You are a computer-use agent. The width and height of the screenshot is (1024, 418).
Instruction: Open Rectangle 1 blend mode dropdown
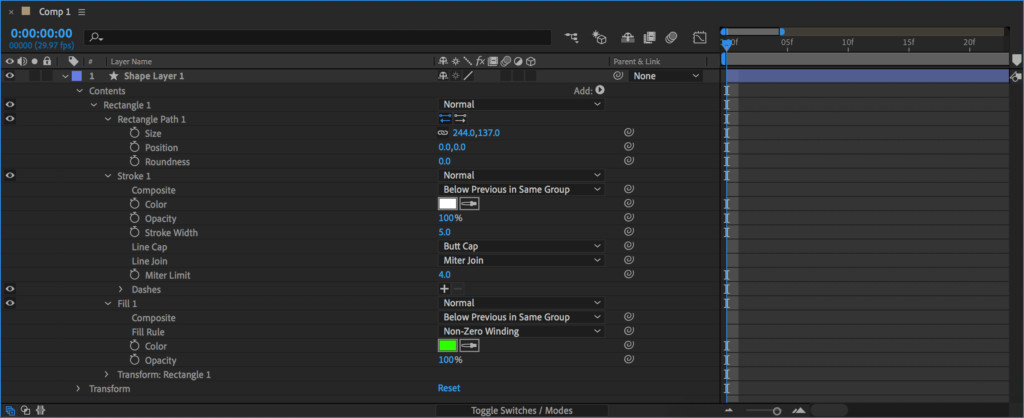coord(520,104)
